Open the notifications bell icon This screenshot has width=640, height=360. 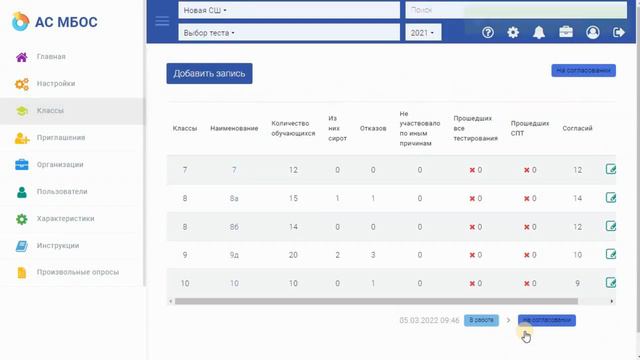pyautogui.click(x=539, y=32)
